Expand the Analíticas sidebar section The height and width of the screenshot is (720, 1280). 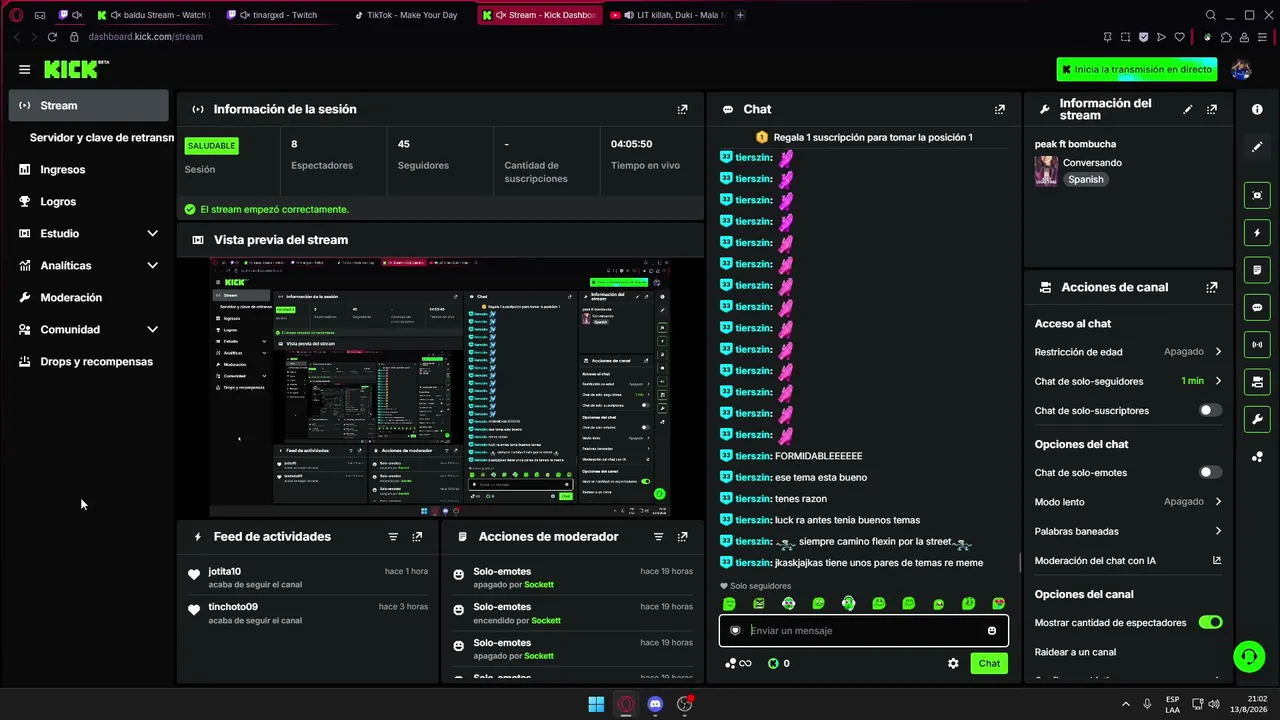pos(89,265)
